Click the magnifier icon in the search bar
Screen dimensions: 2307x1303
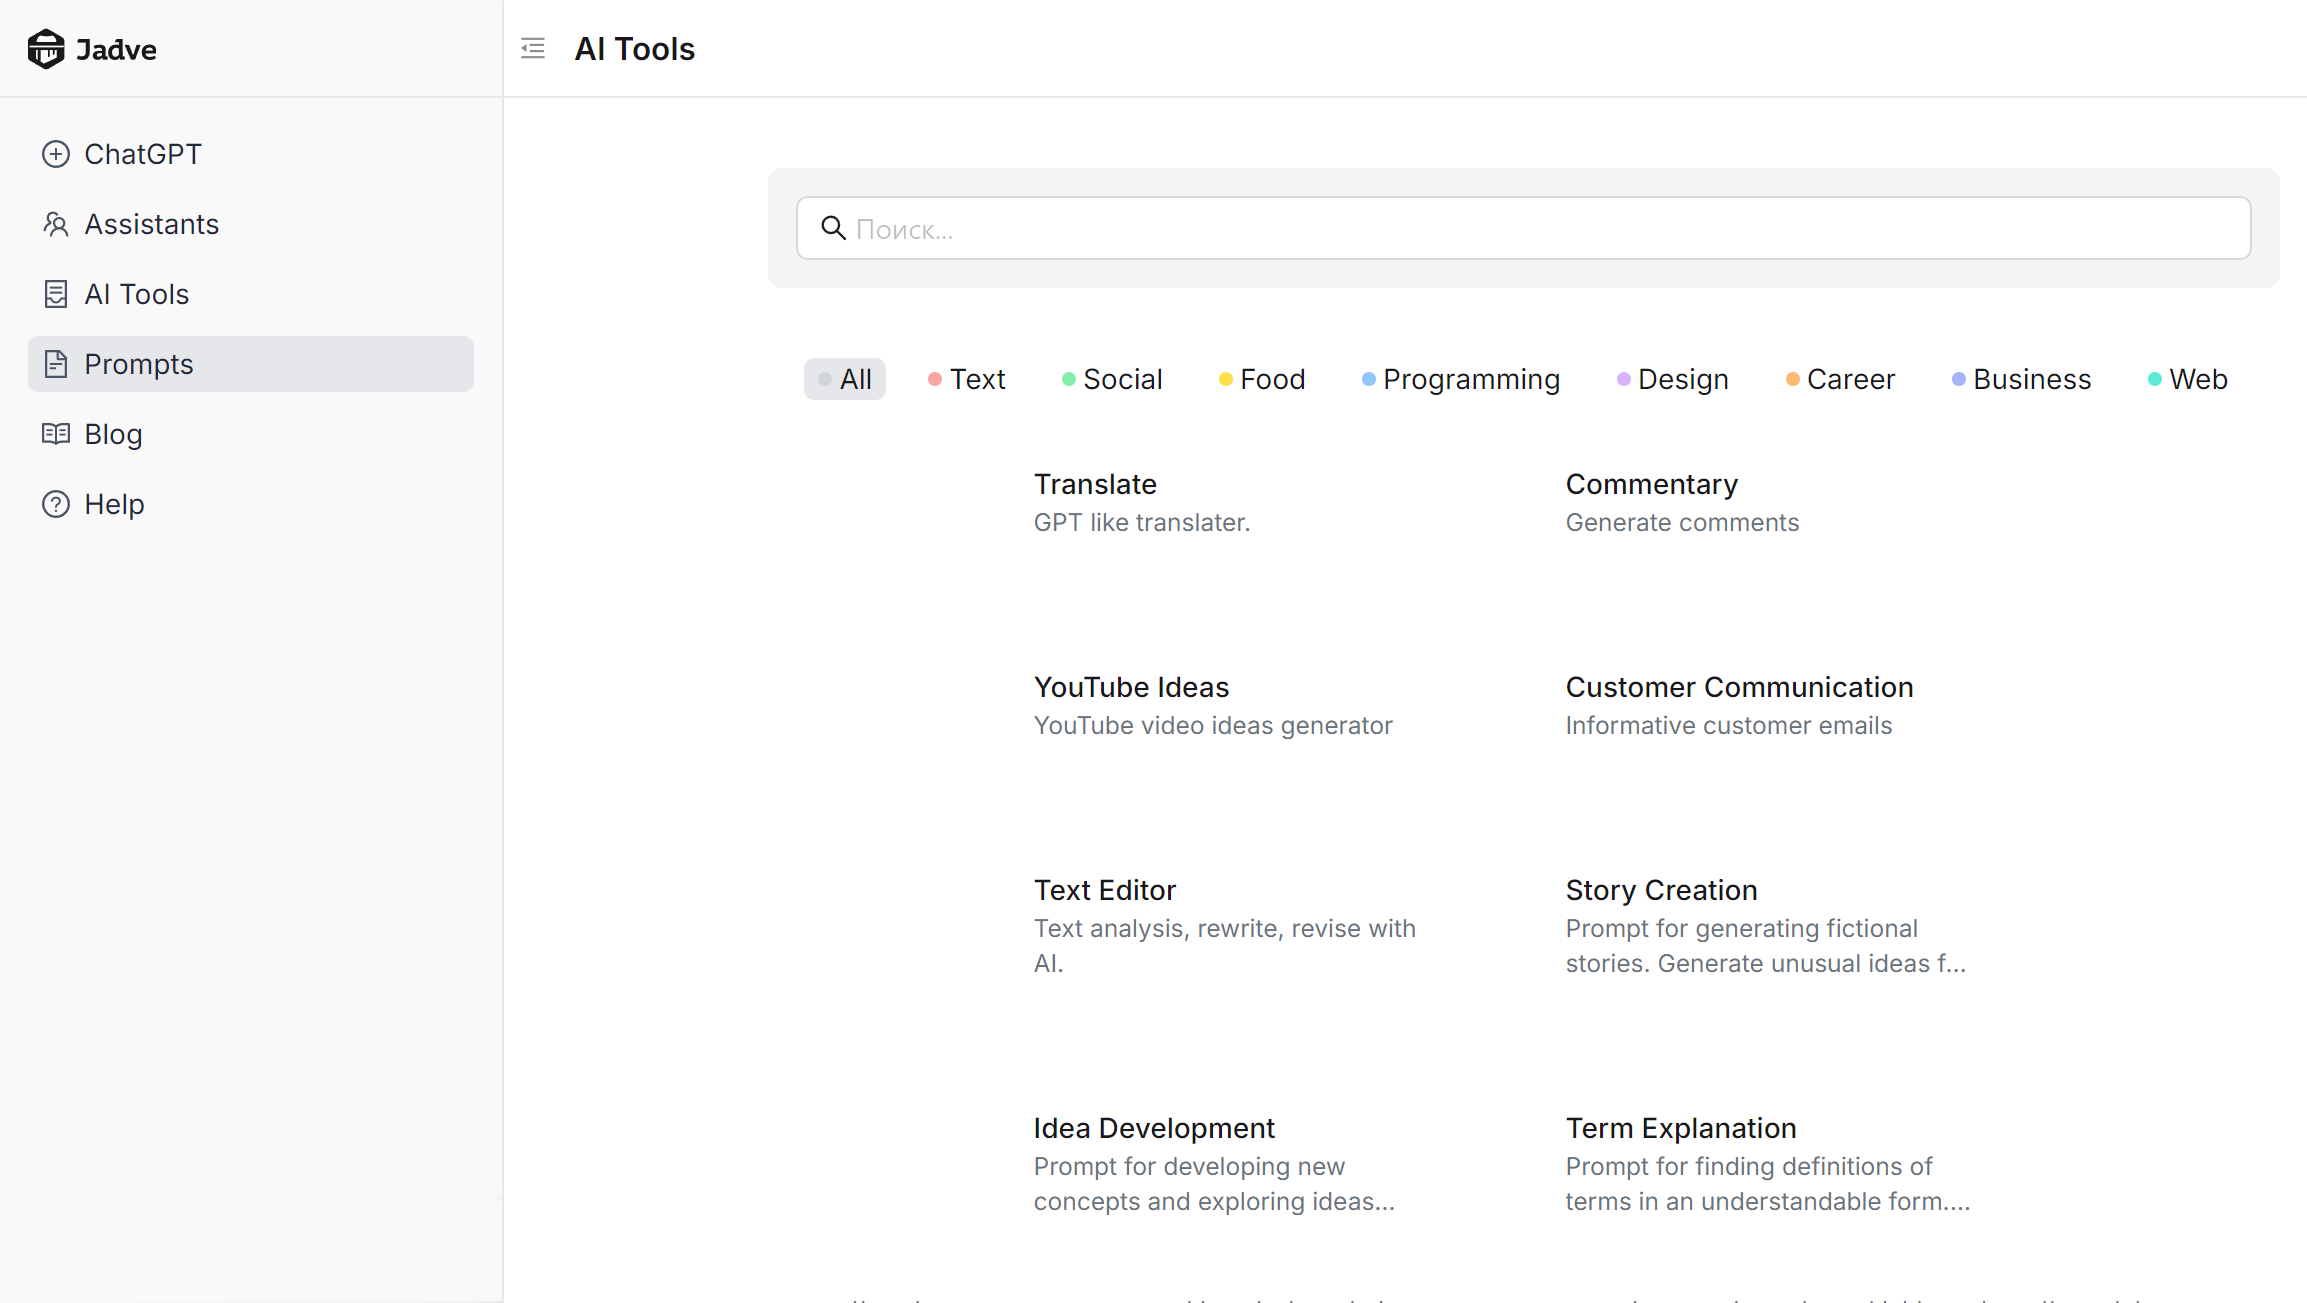(x=833, y=228)
